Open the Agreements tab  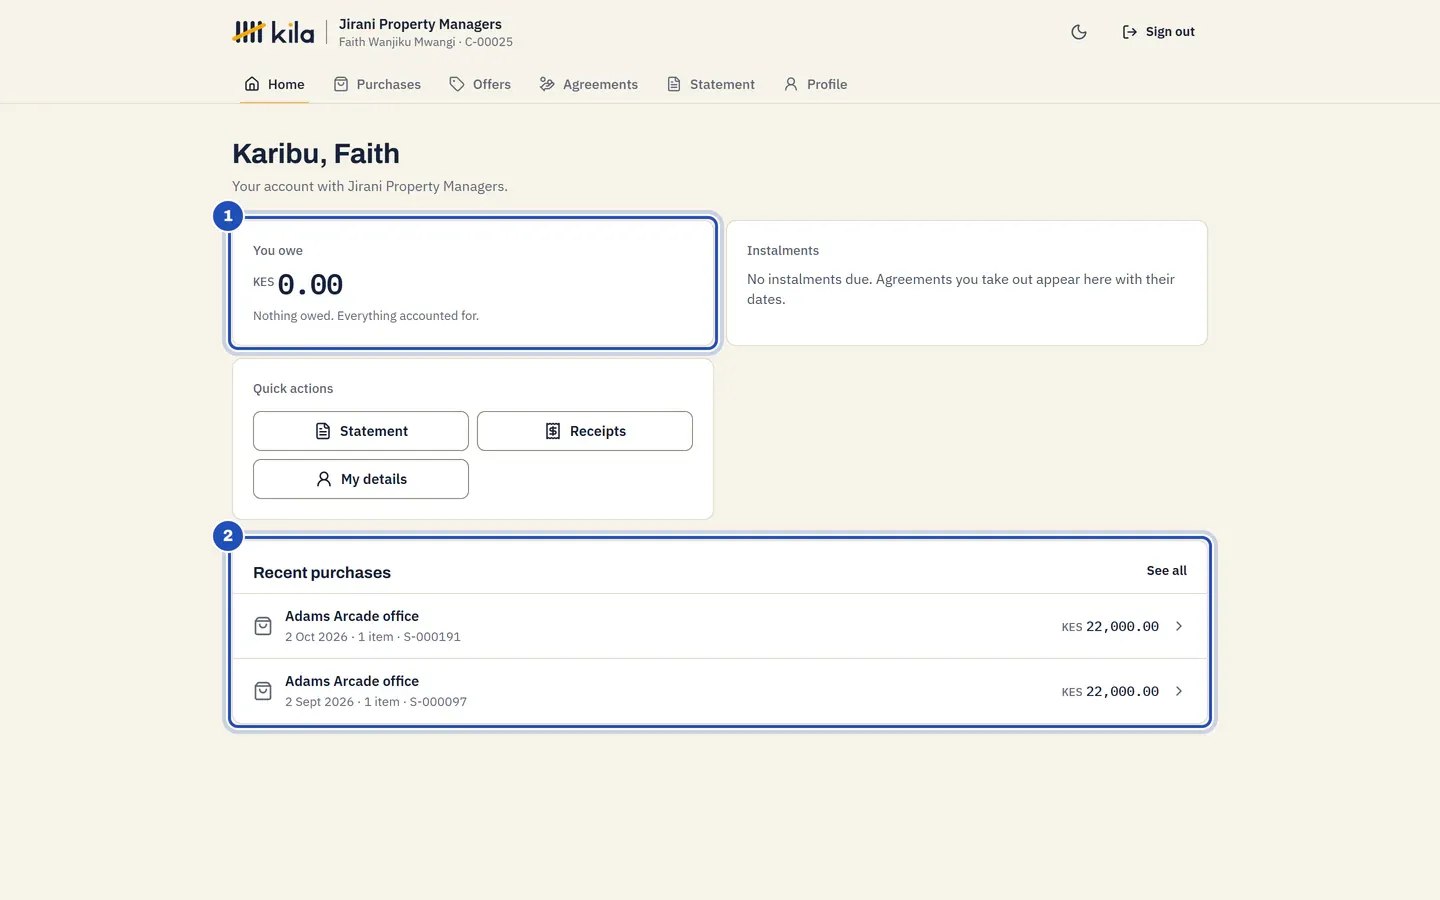pos(588,84)
